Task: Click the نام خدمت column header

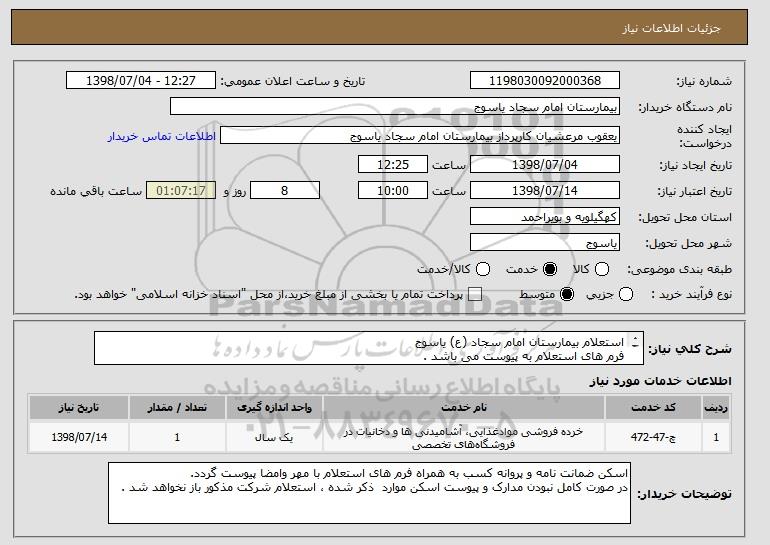Action: tap(464, 408)
